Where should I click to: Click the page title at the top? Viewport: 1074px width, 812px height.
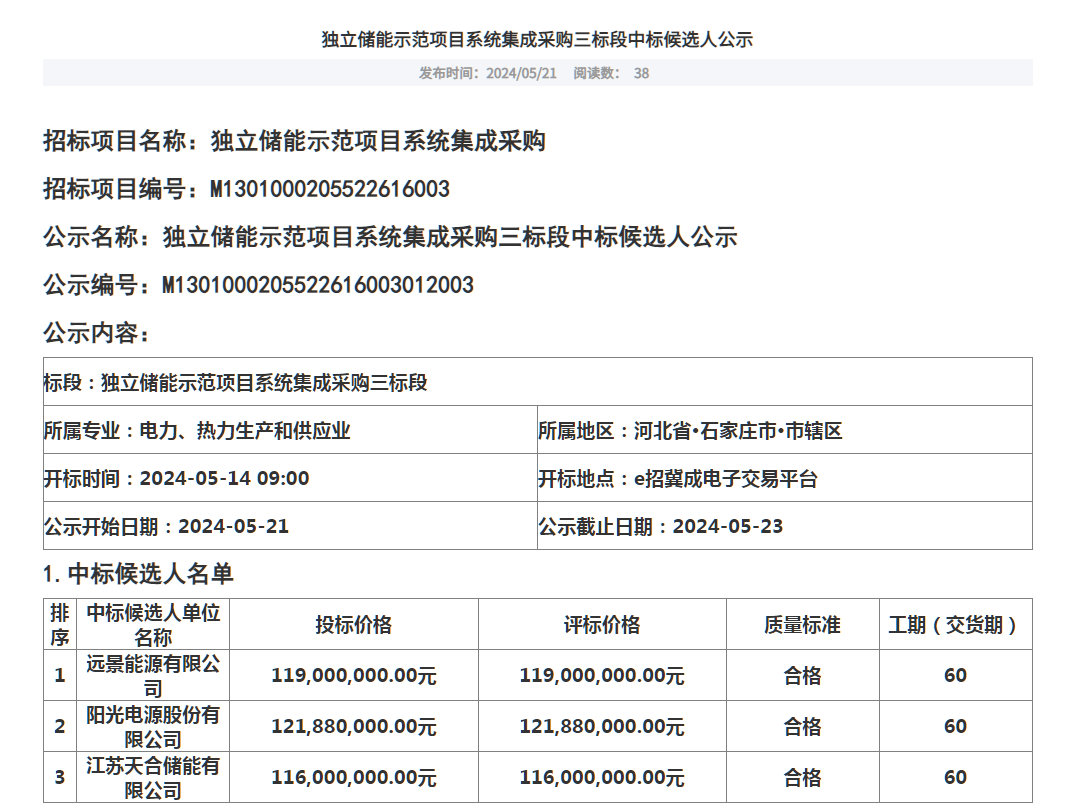click(537, 40)
